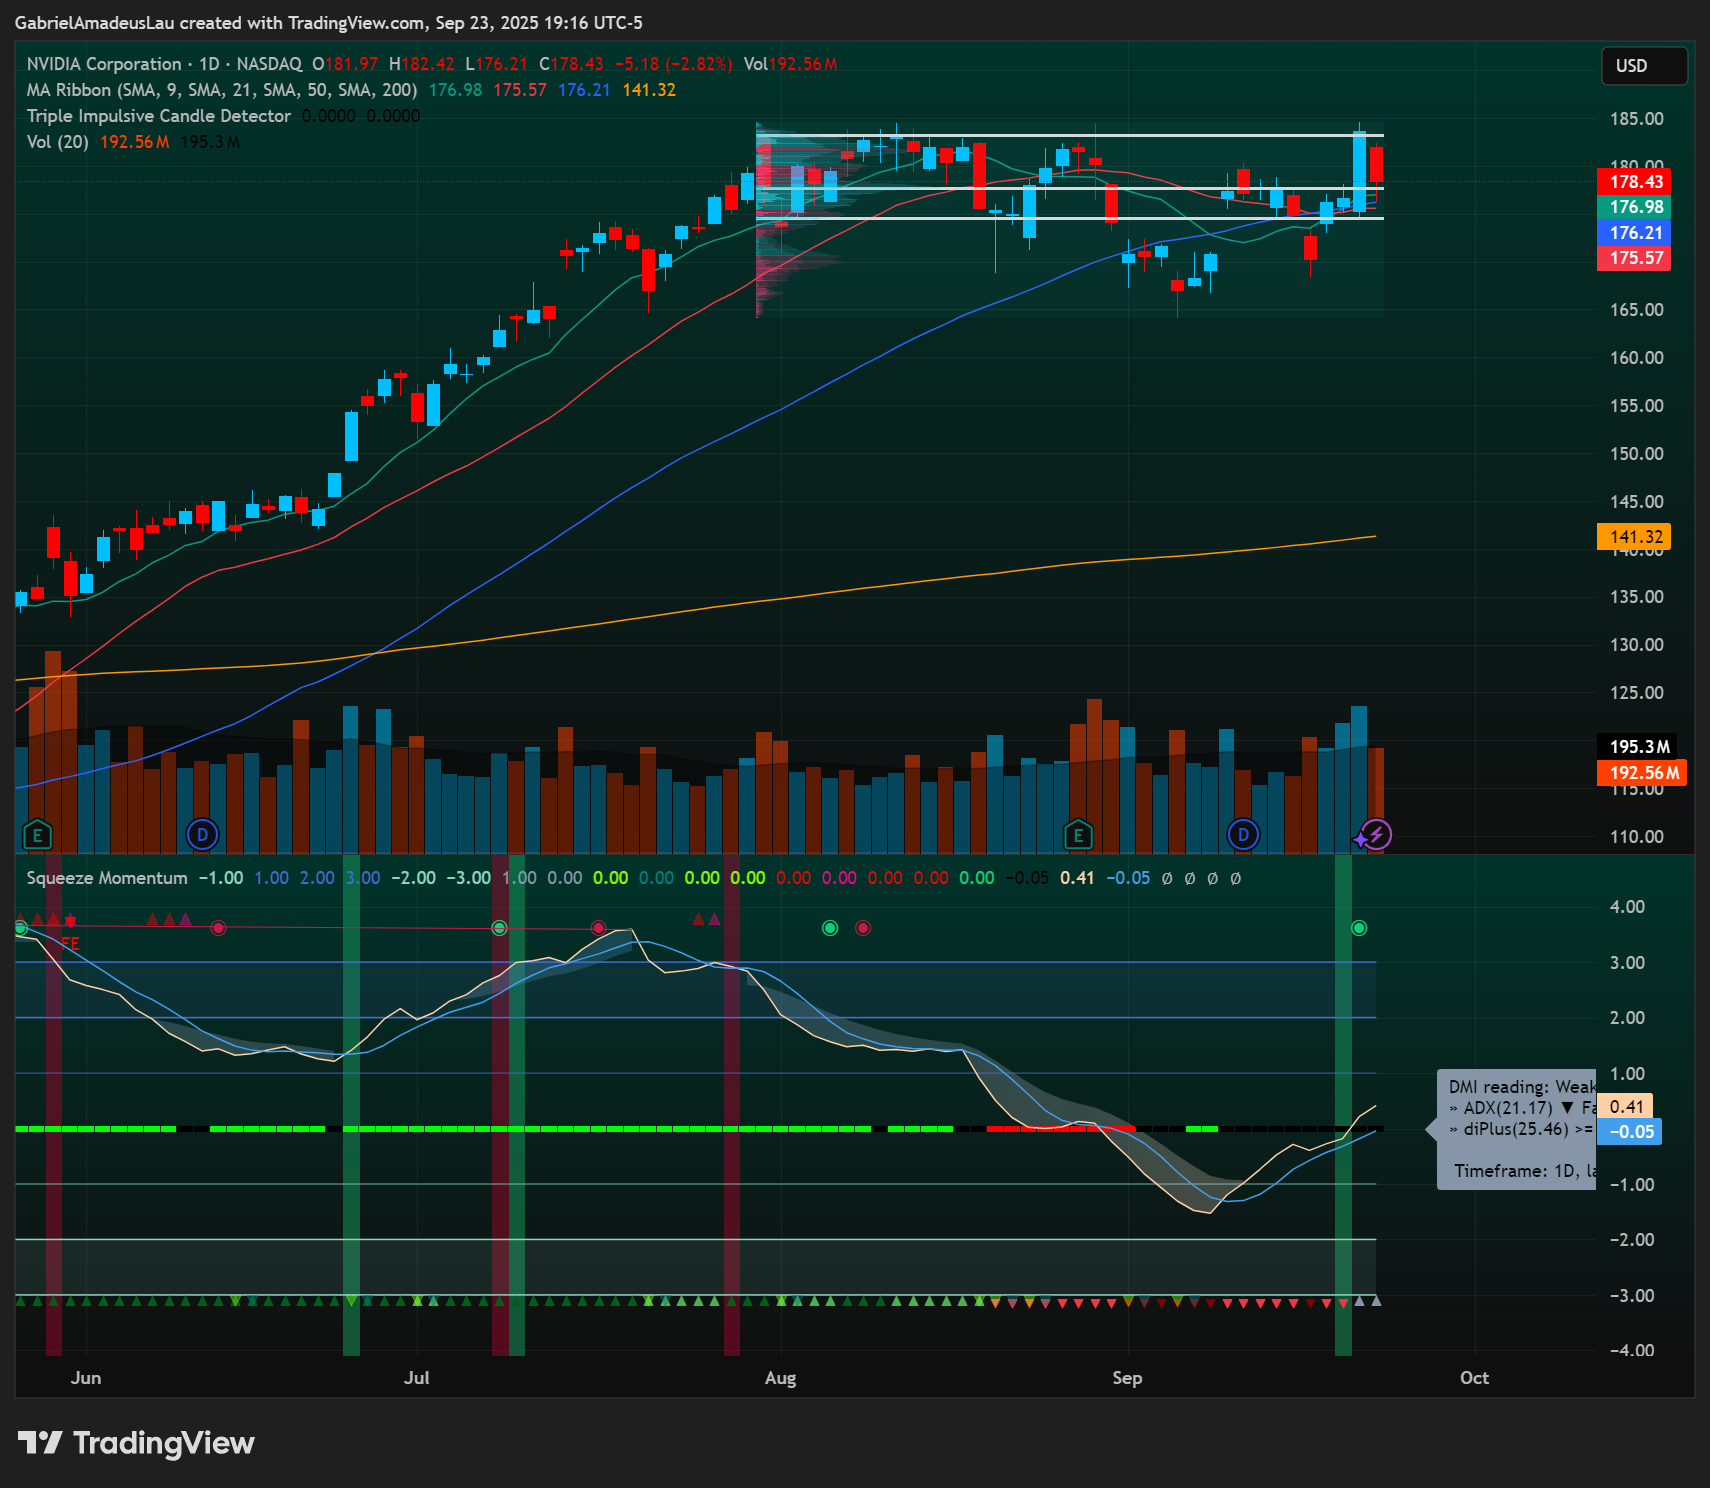Click the DMI reading info box
Screen dimensions: 1710x1488
pyautogui.click(x=1517, y=1129)
